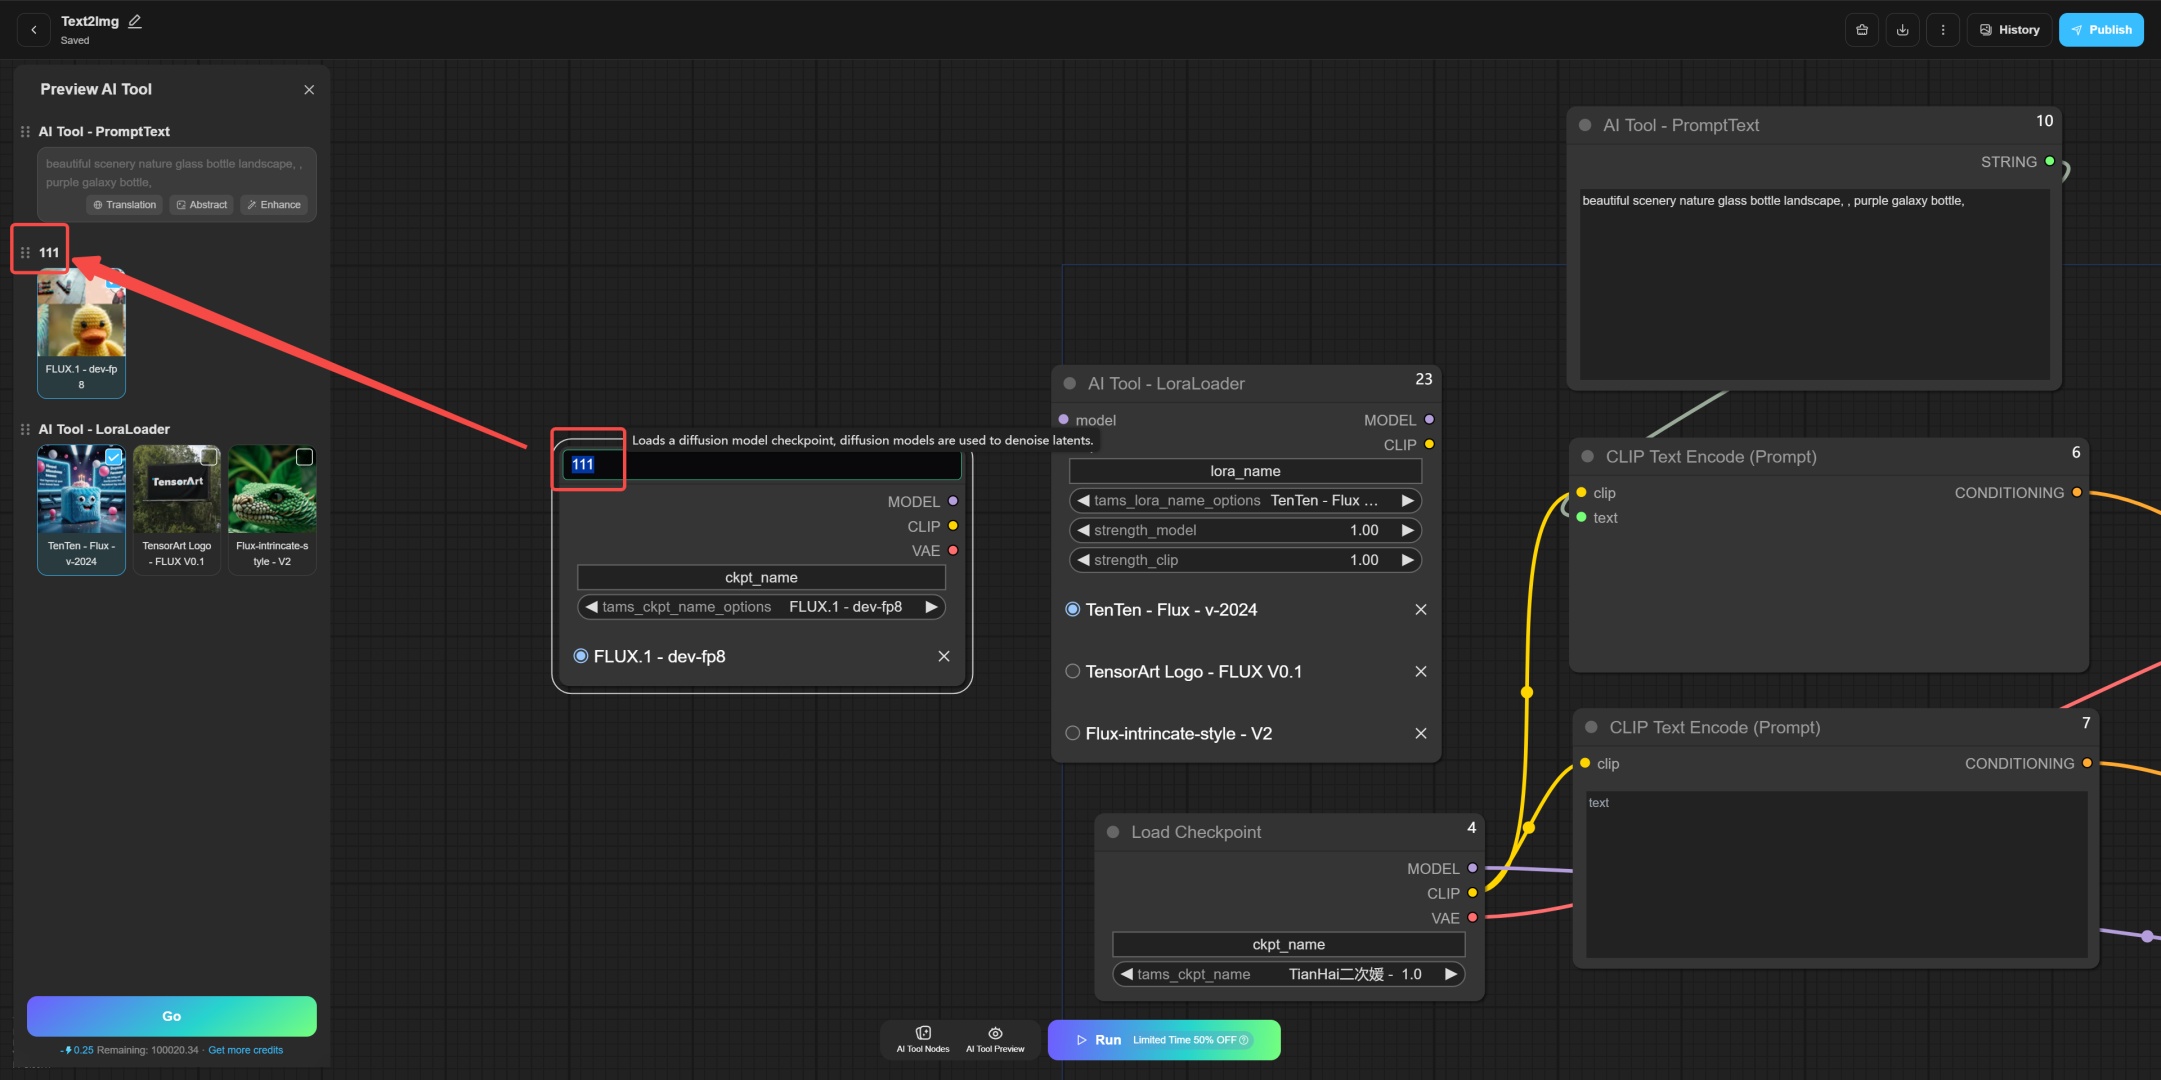Click the Get more credits link
Screen dimensions: 2161x1080
[x=245, y=1050]
